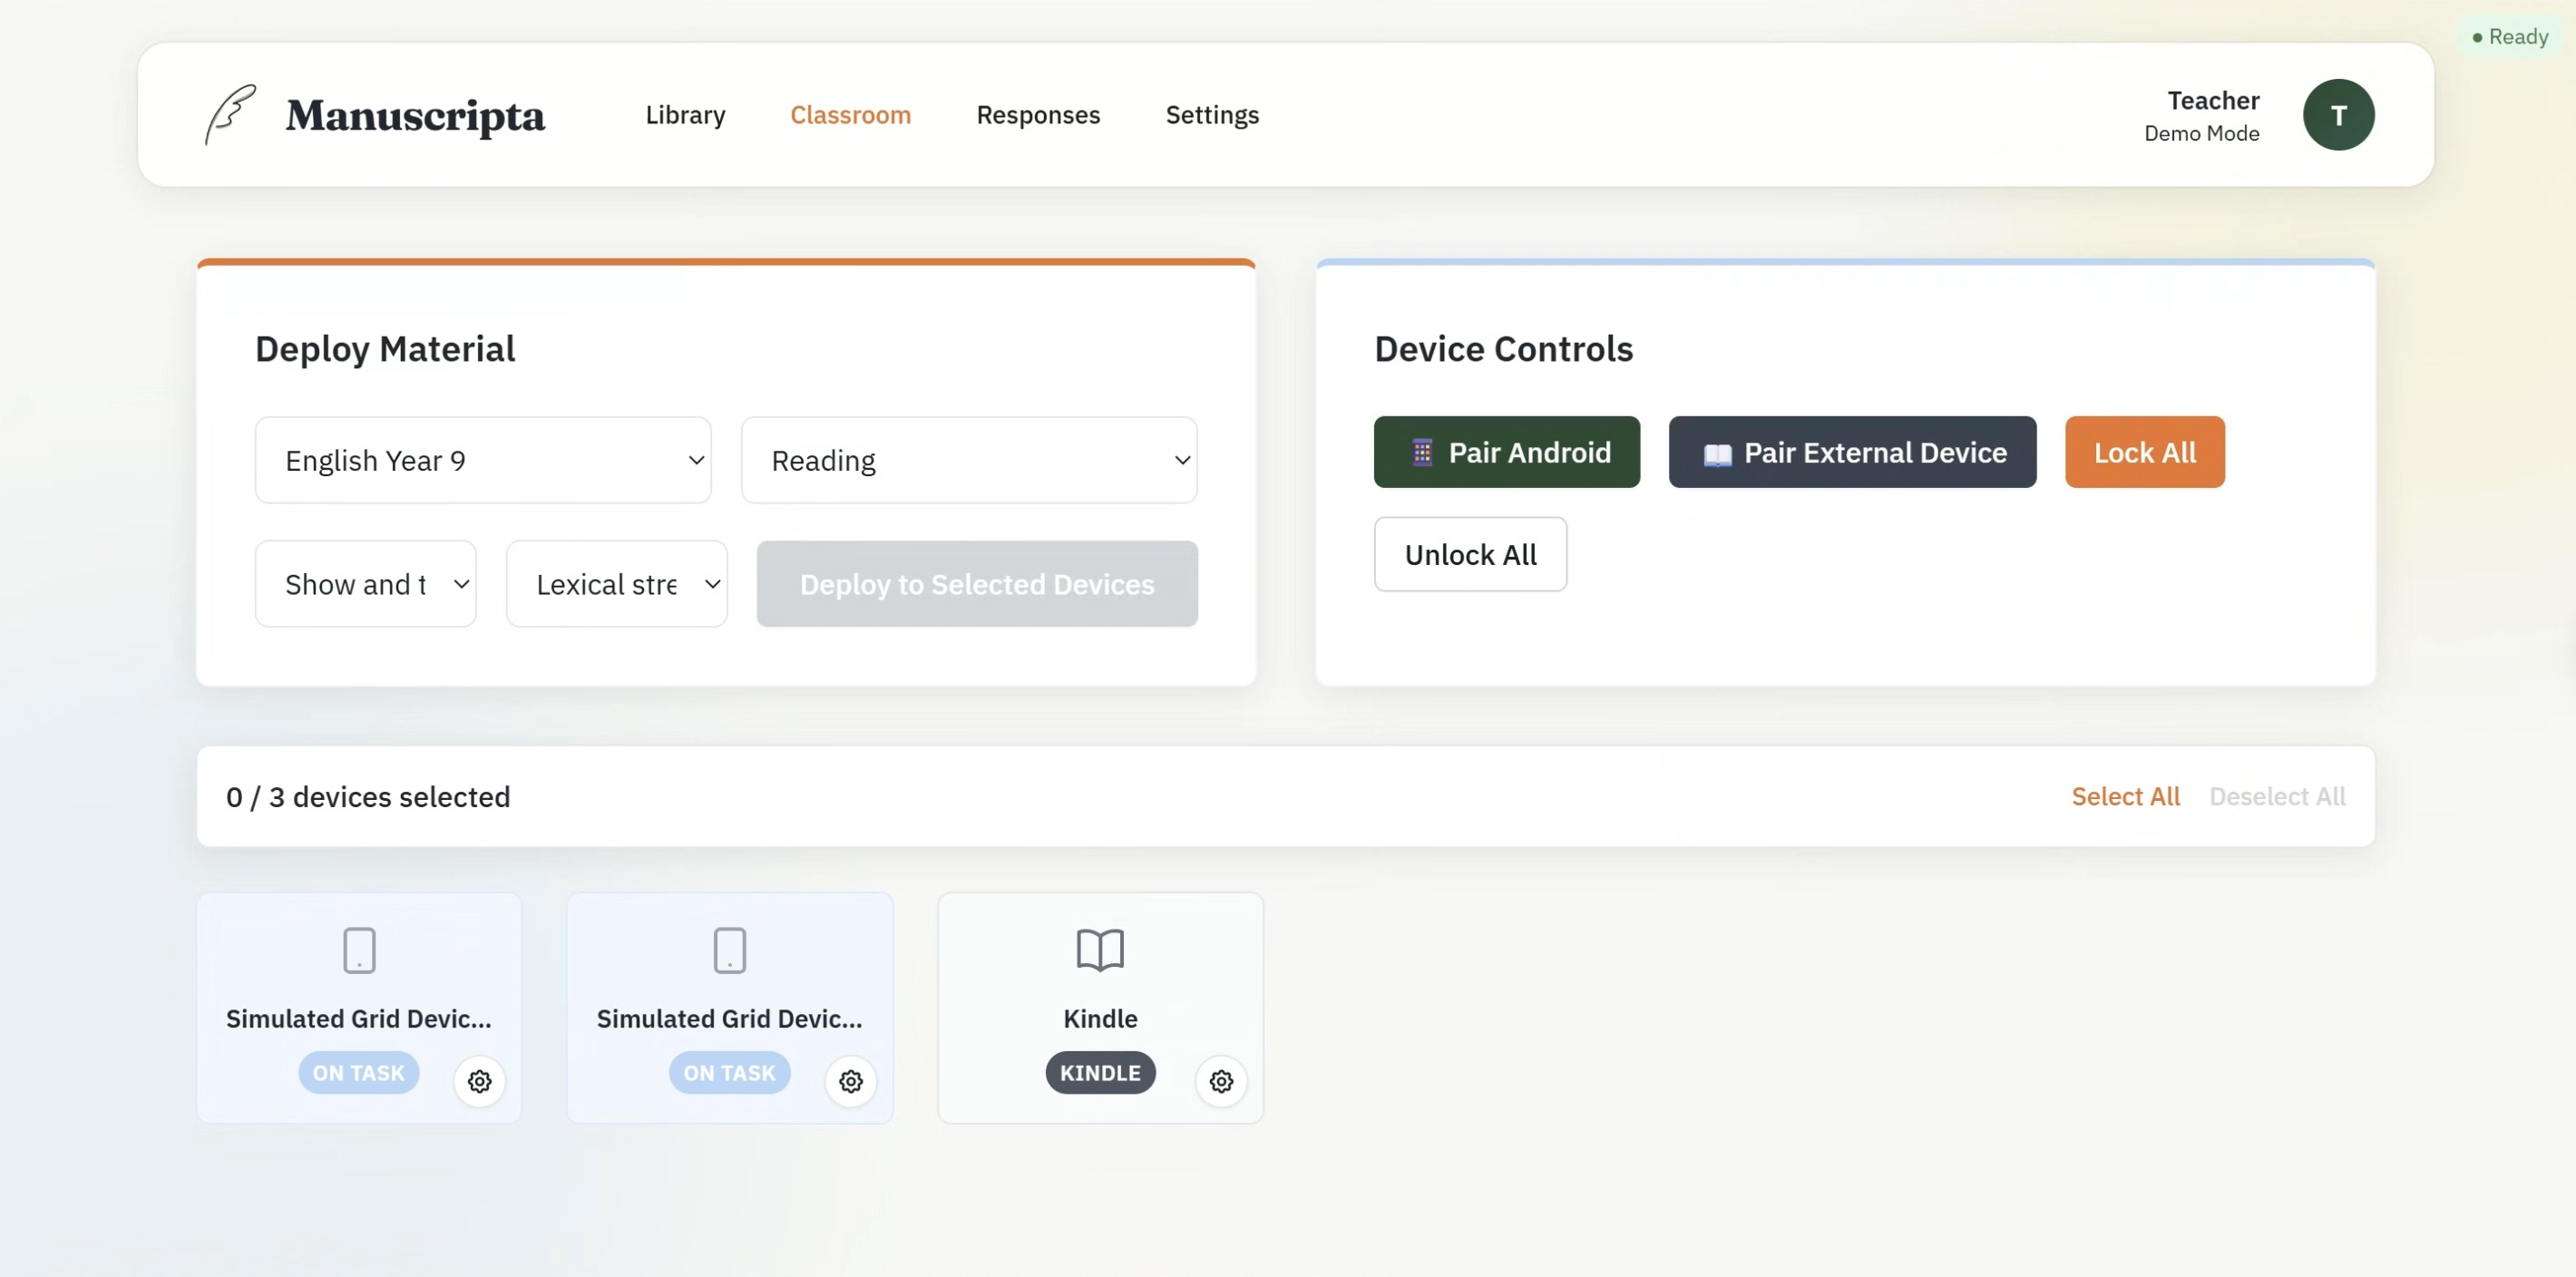Expand the Reading type dropdown

[x=968, y=460]
